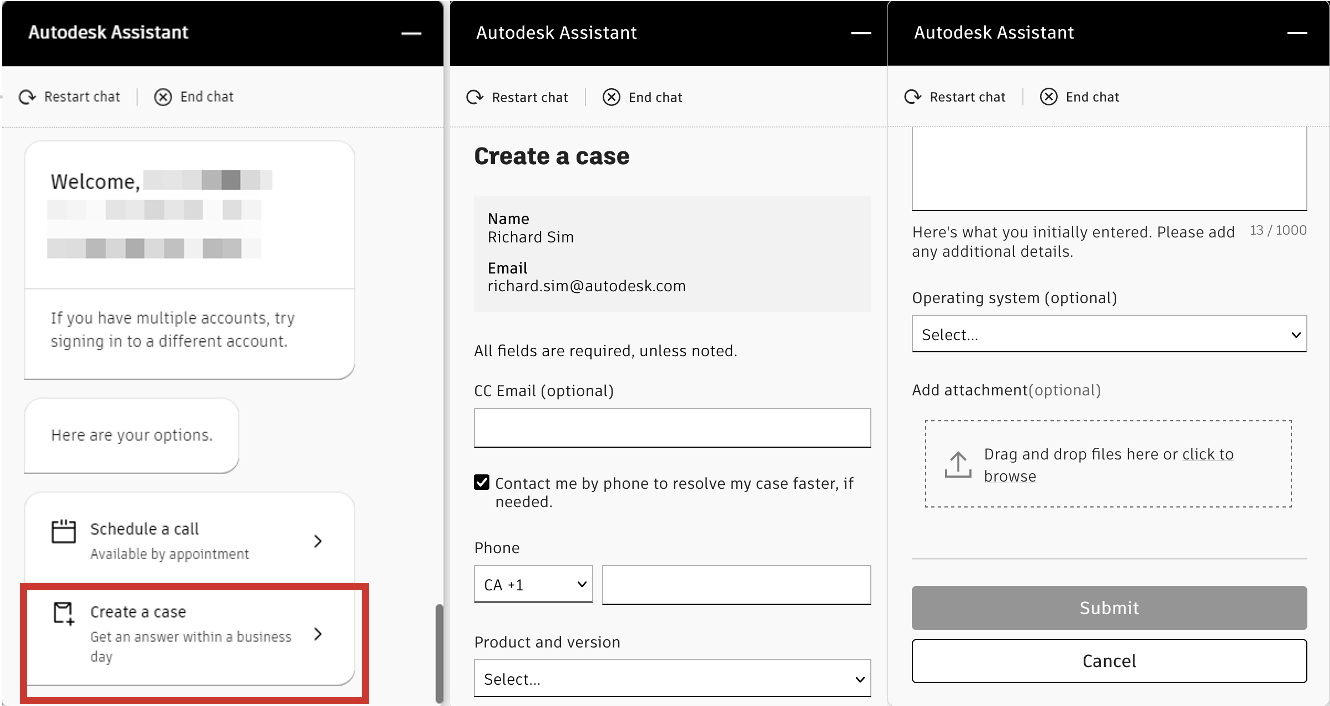Click the End chat icon in the right panel
Viewport: 1330px width, 706px height.
(1049, 96)
